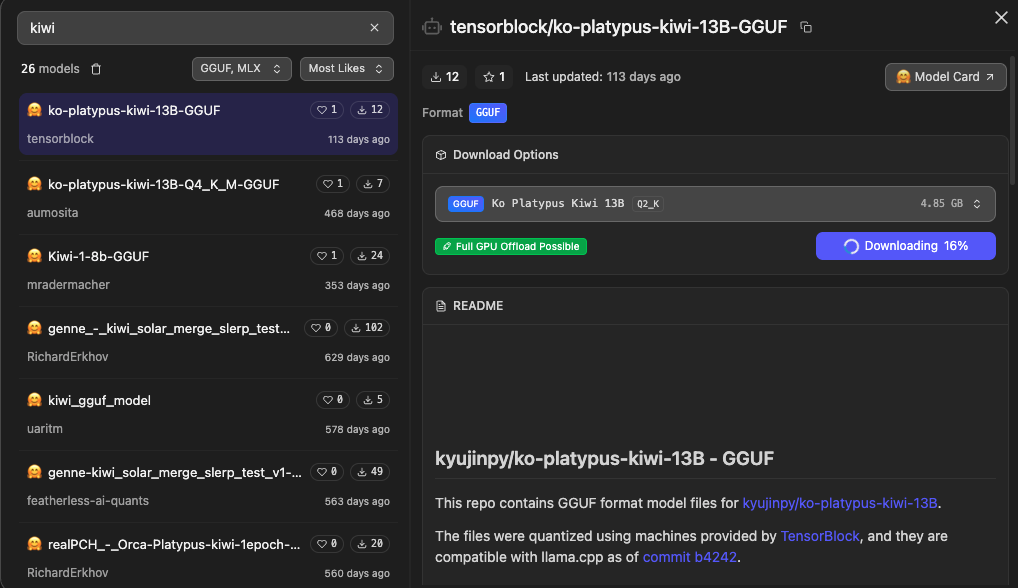Click Download Options box icon
Screen dimensions: 1018x588
coord(441,155)
